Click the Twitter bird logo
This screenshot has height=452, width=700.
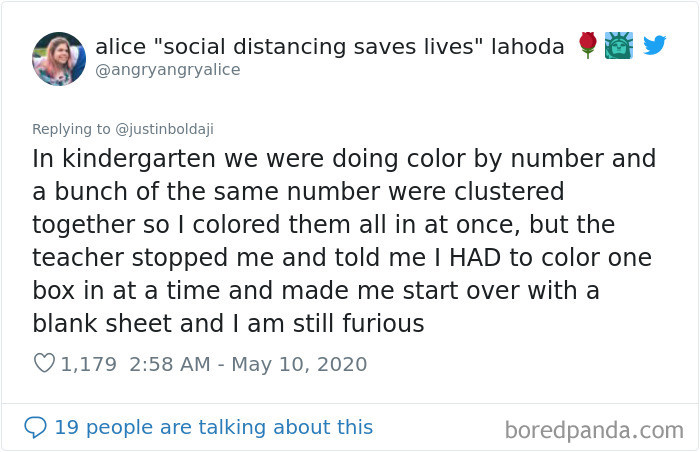[655, 45]
